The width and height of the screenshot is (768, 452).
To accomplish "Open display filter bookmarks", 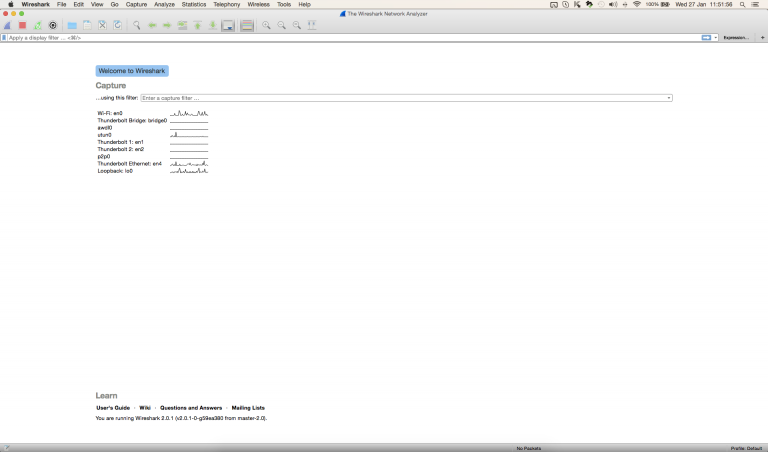I will (4, 38).
